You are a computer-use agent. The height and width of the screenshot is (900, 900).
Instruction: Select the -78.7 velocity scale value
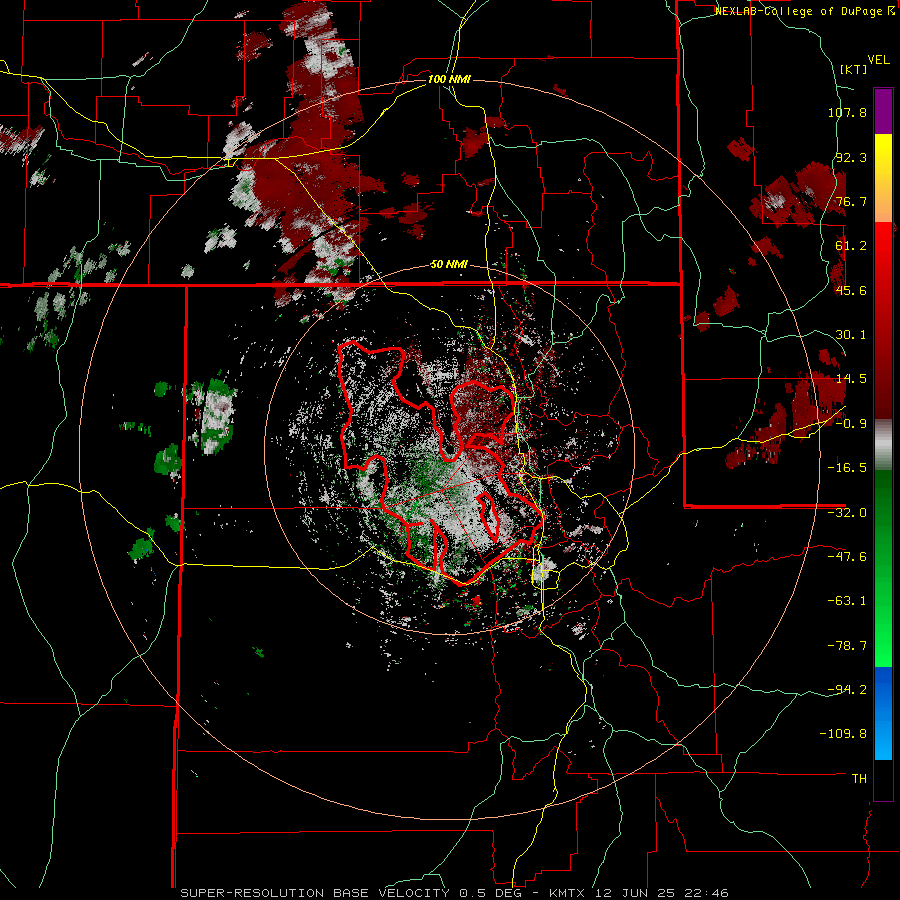coord(847,646)
